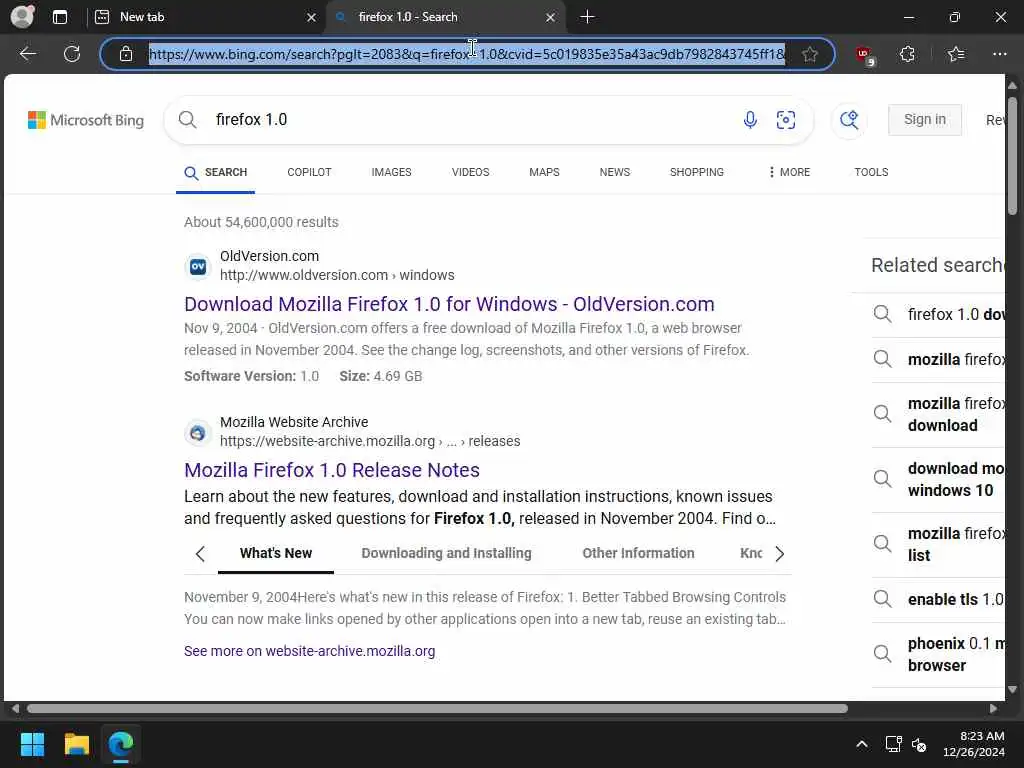Show hidden icons tray chevron
Screen dimensions: 1024x768
tap(862, 744)
